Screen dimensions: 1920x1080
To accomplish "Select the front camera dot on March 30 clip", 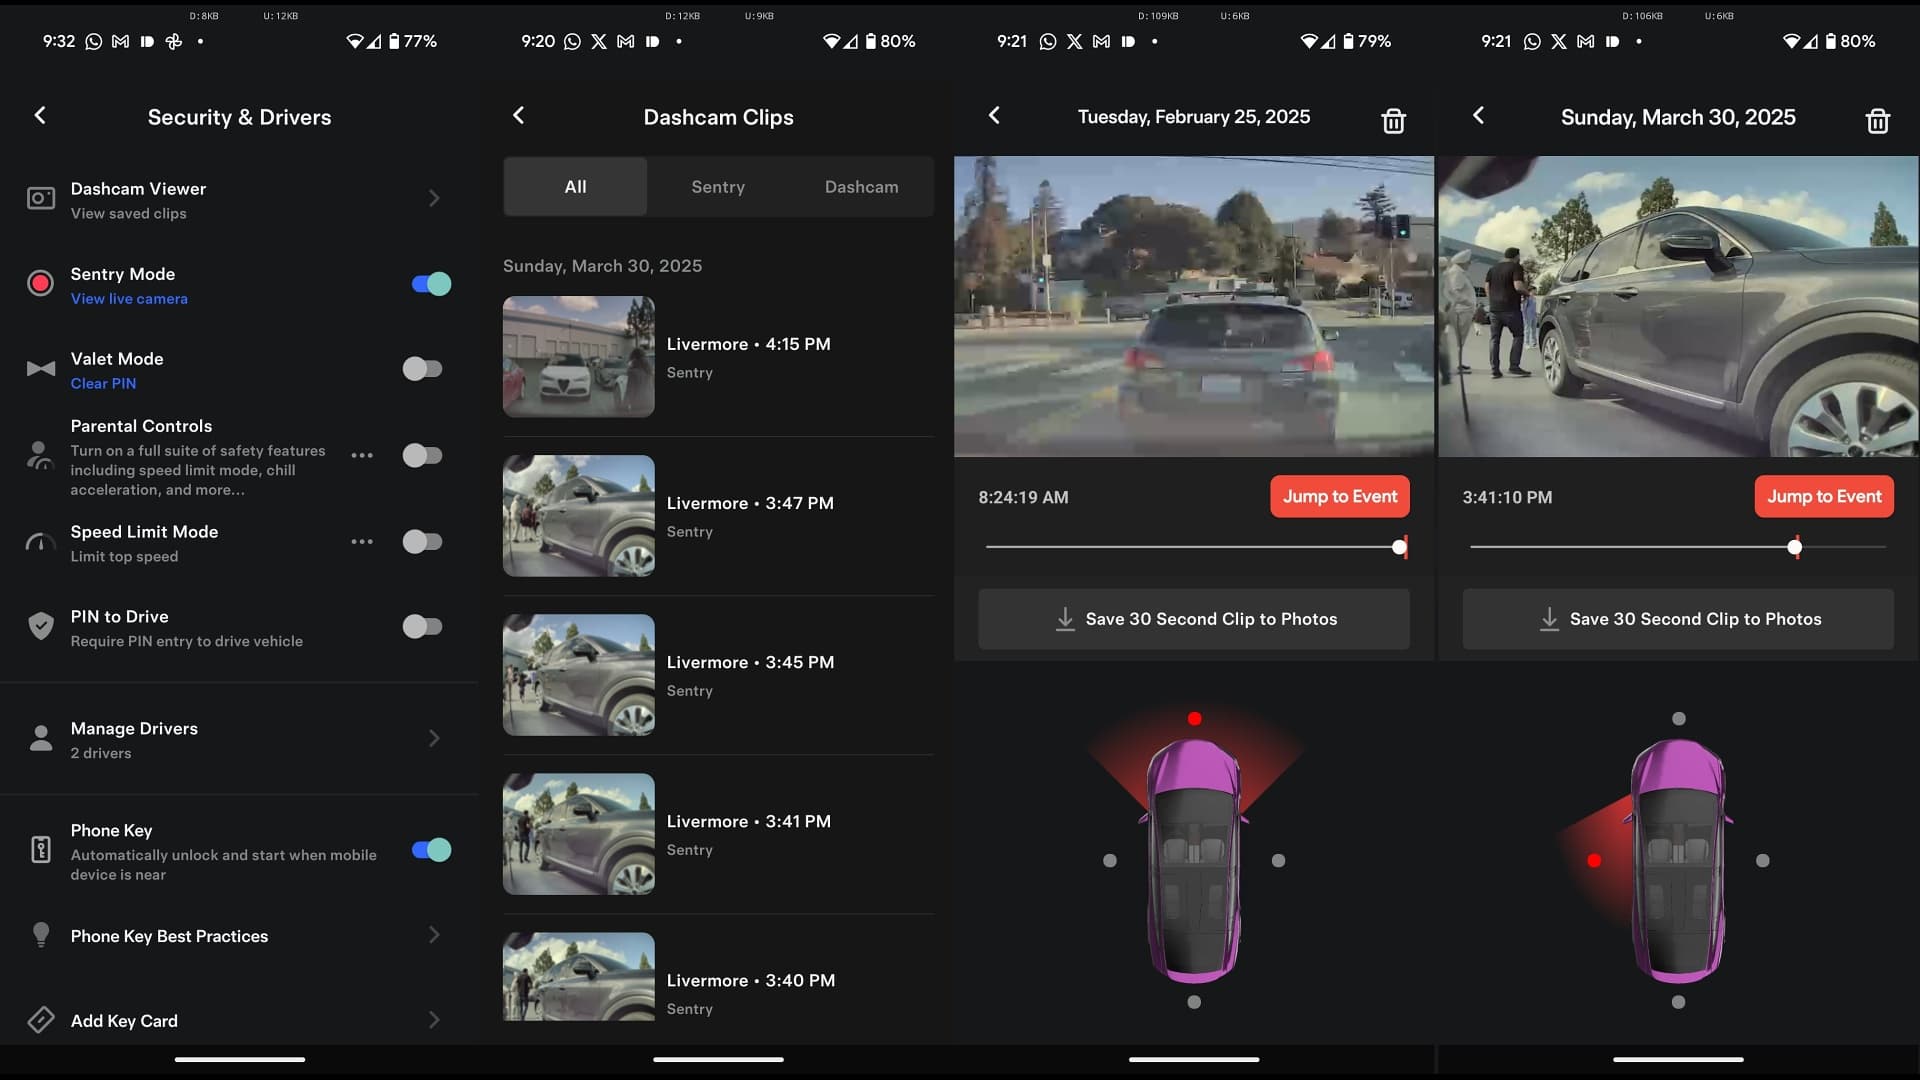I will point(1679,719).
